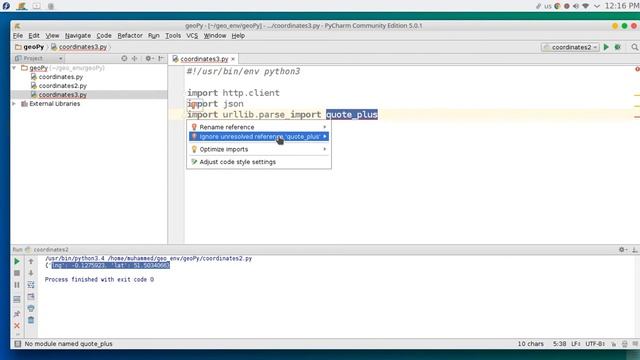
Task: Choose Rename reference from popup
Action: pos(259,127)
